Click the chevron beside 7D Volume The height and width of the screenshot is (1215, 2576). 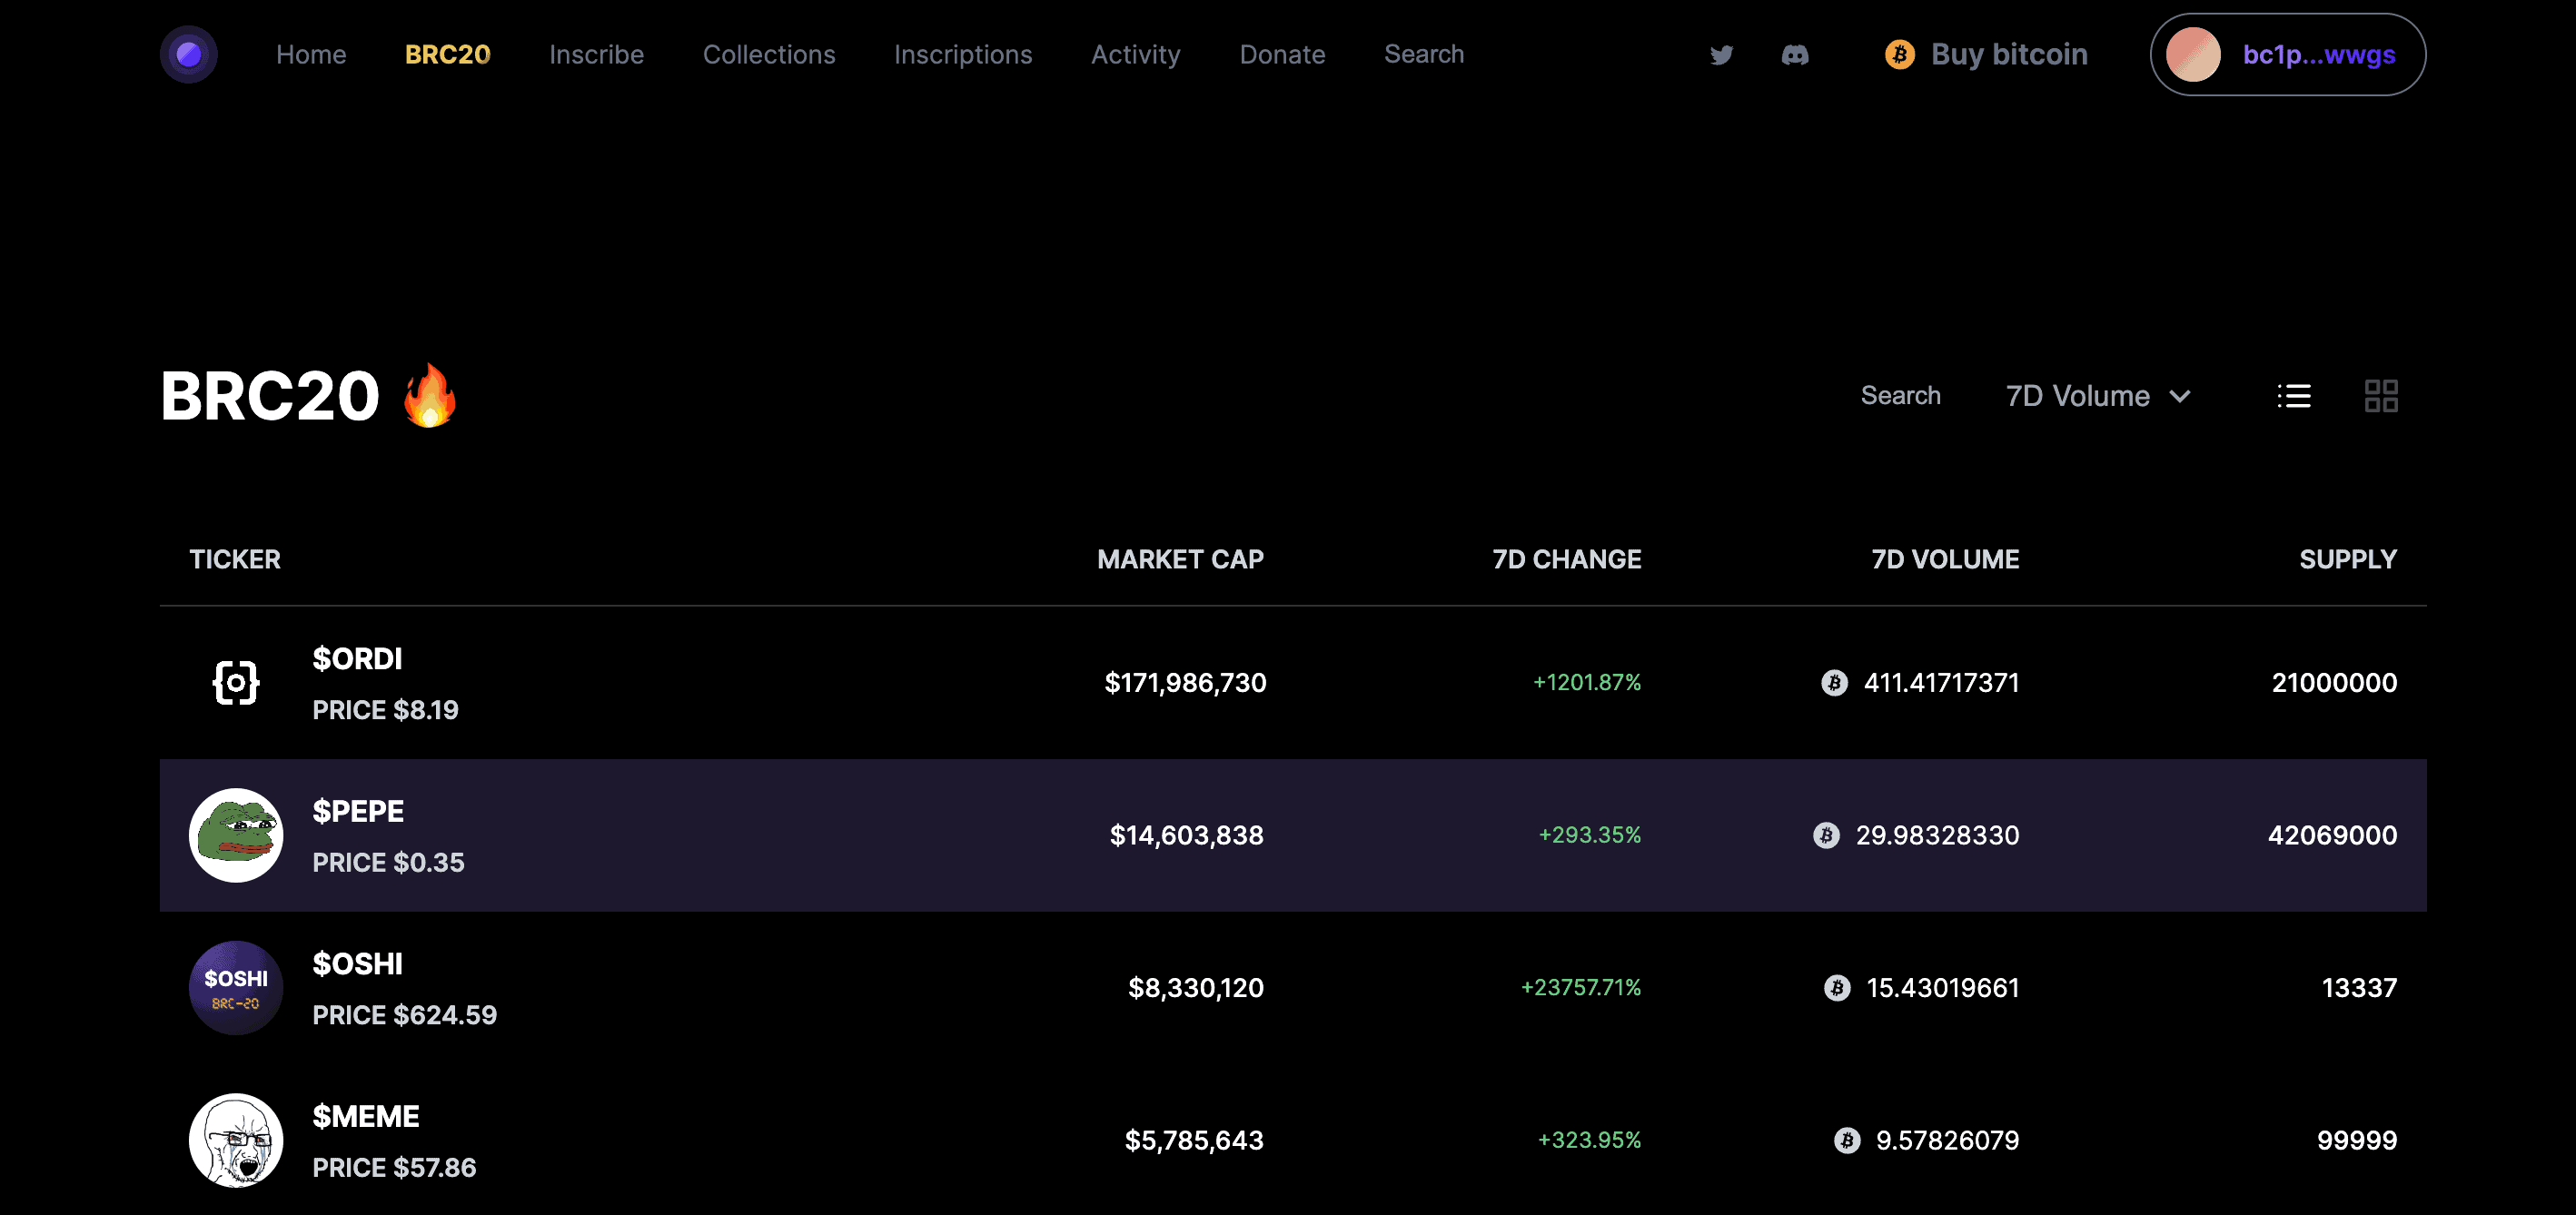[x=2181, y=397]
